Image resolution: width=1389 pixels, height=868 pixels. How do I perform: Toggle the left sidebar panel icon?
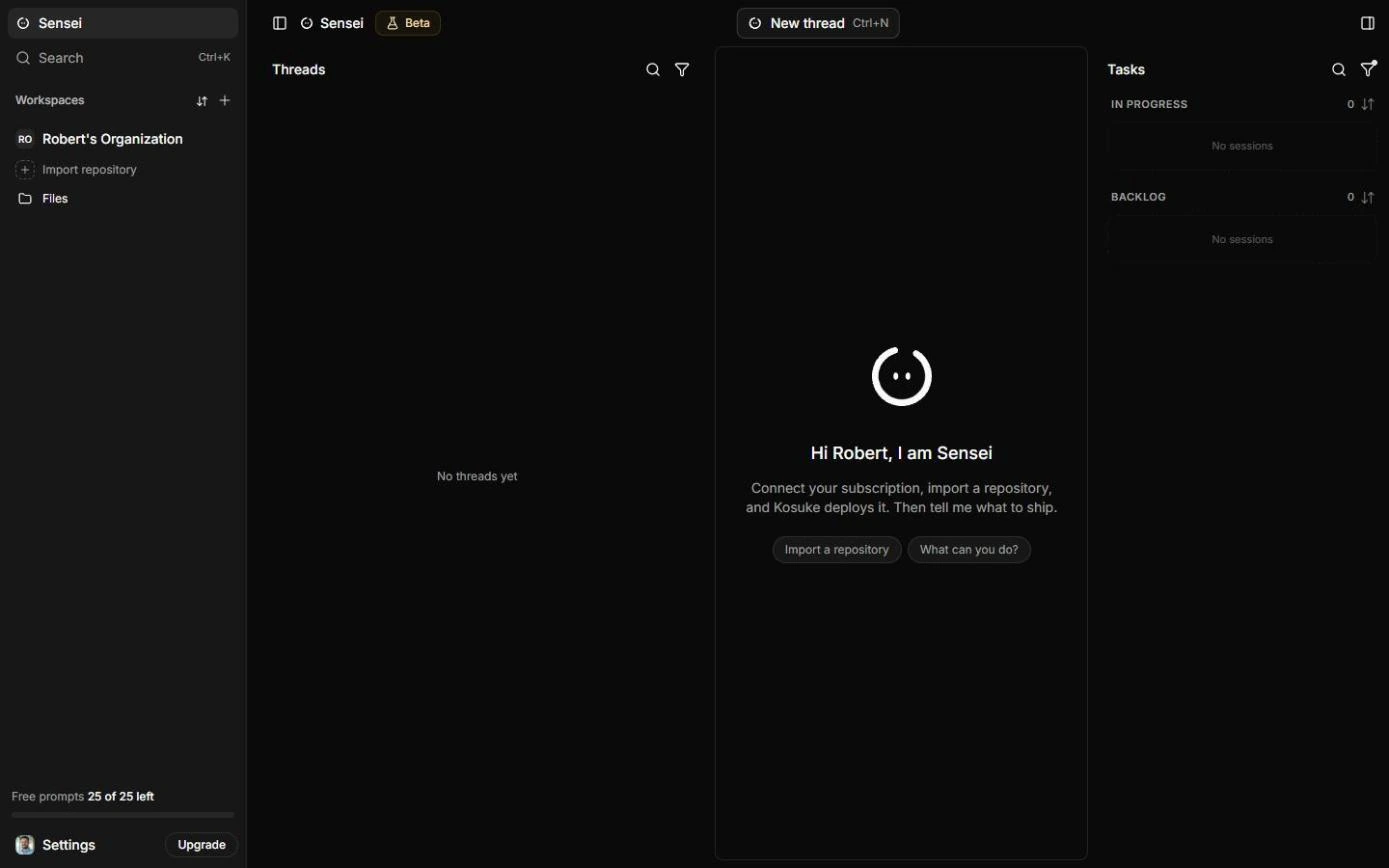tap(280, 23)
